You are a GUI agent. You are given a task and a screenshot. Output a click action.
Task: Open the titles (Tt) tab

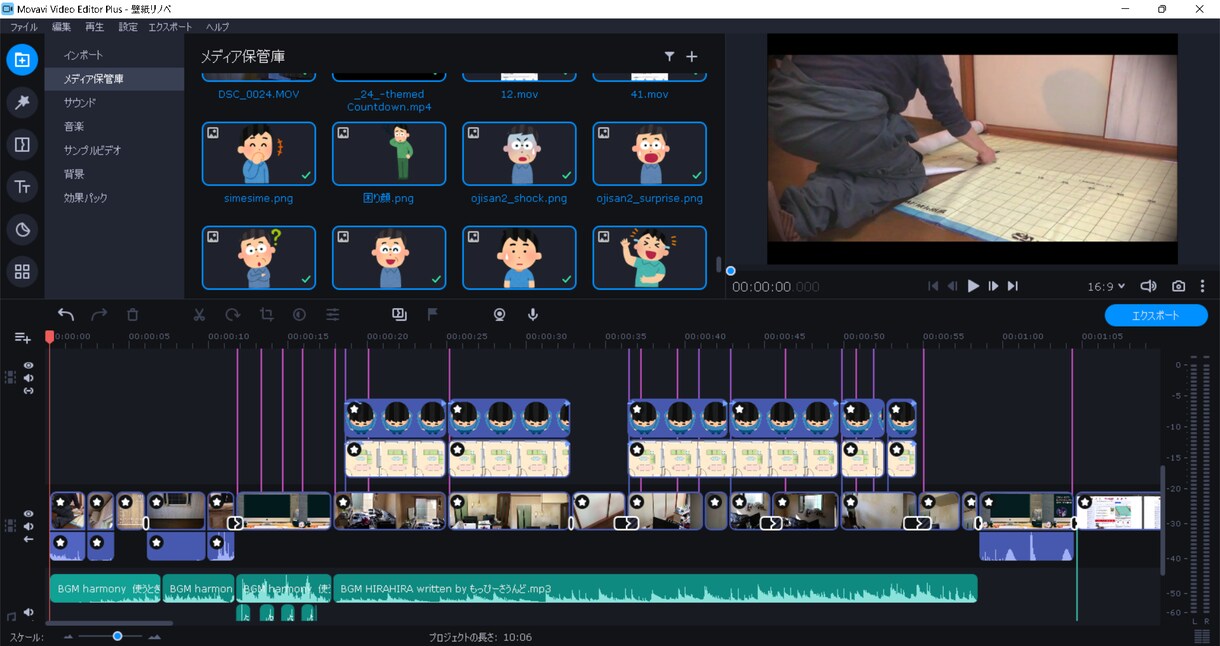22,187
